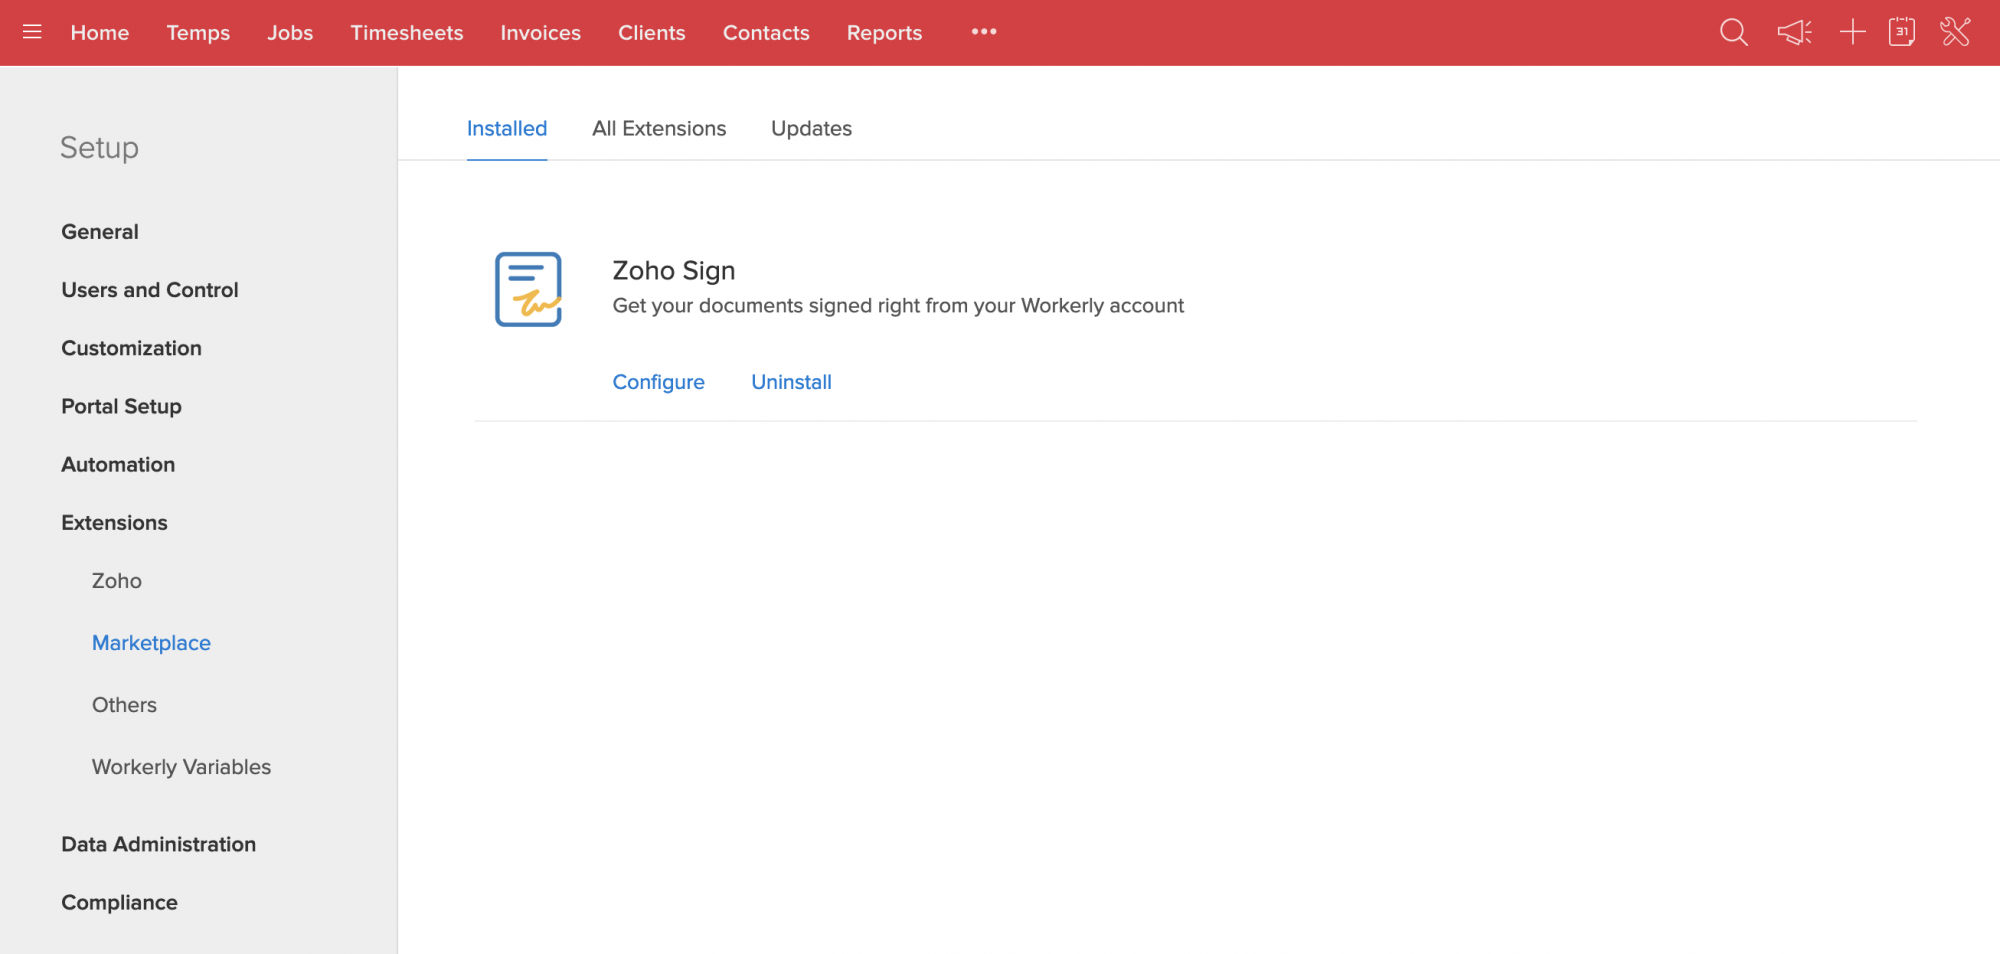Go to the Home module
Image resolution: width=2000 pixels, height=954 pixels.
pyautogui.click(x=100, y=33)
